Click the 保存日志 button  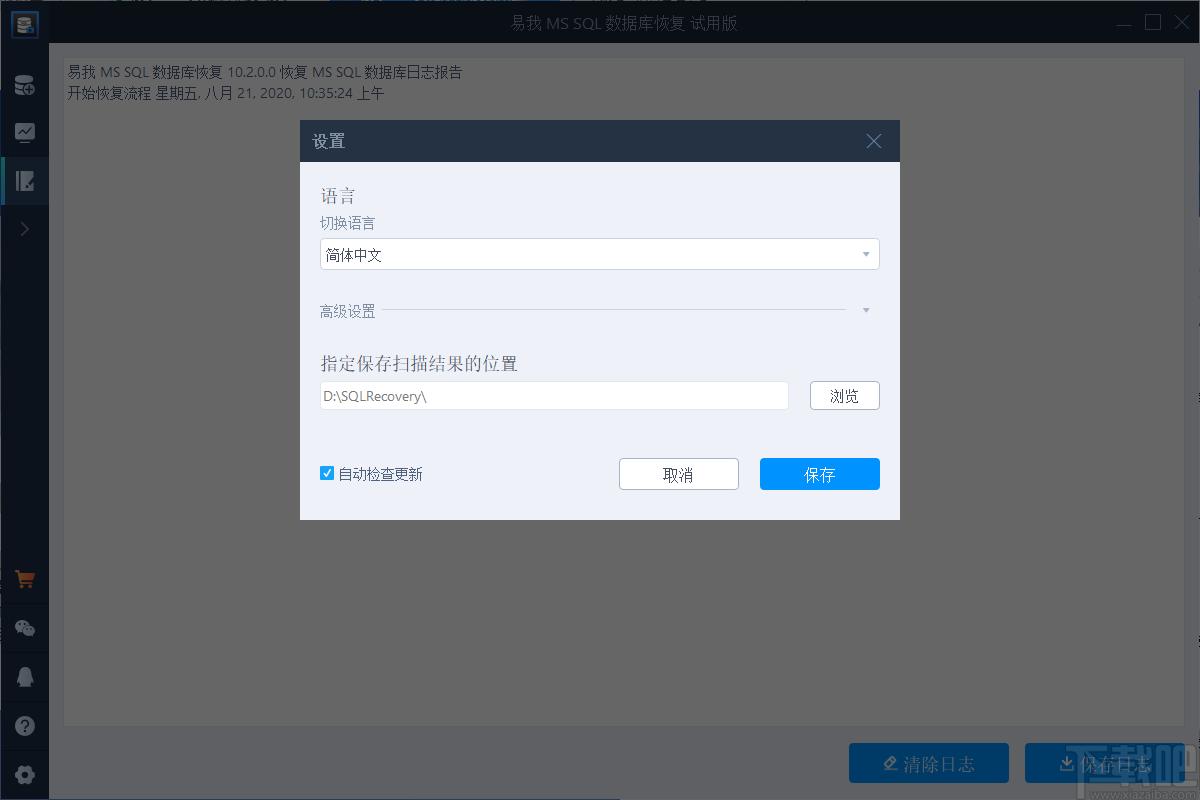(x=1105, y=764)
